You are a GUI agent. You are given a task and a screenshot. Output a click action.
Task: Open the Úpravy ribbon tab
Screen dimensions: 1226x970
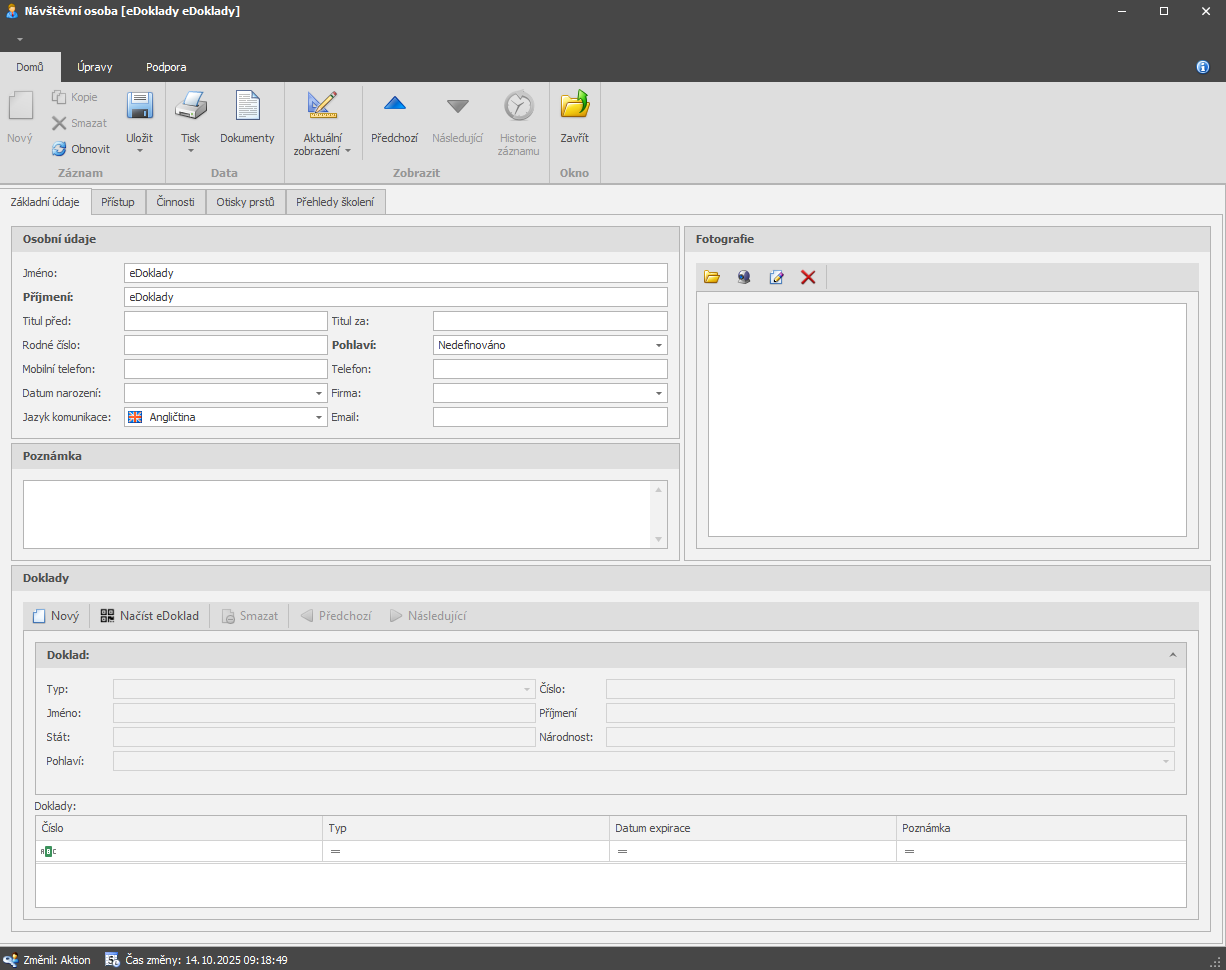(x=95, y=67)
